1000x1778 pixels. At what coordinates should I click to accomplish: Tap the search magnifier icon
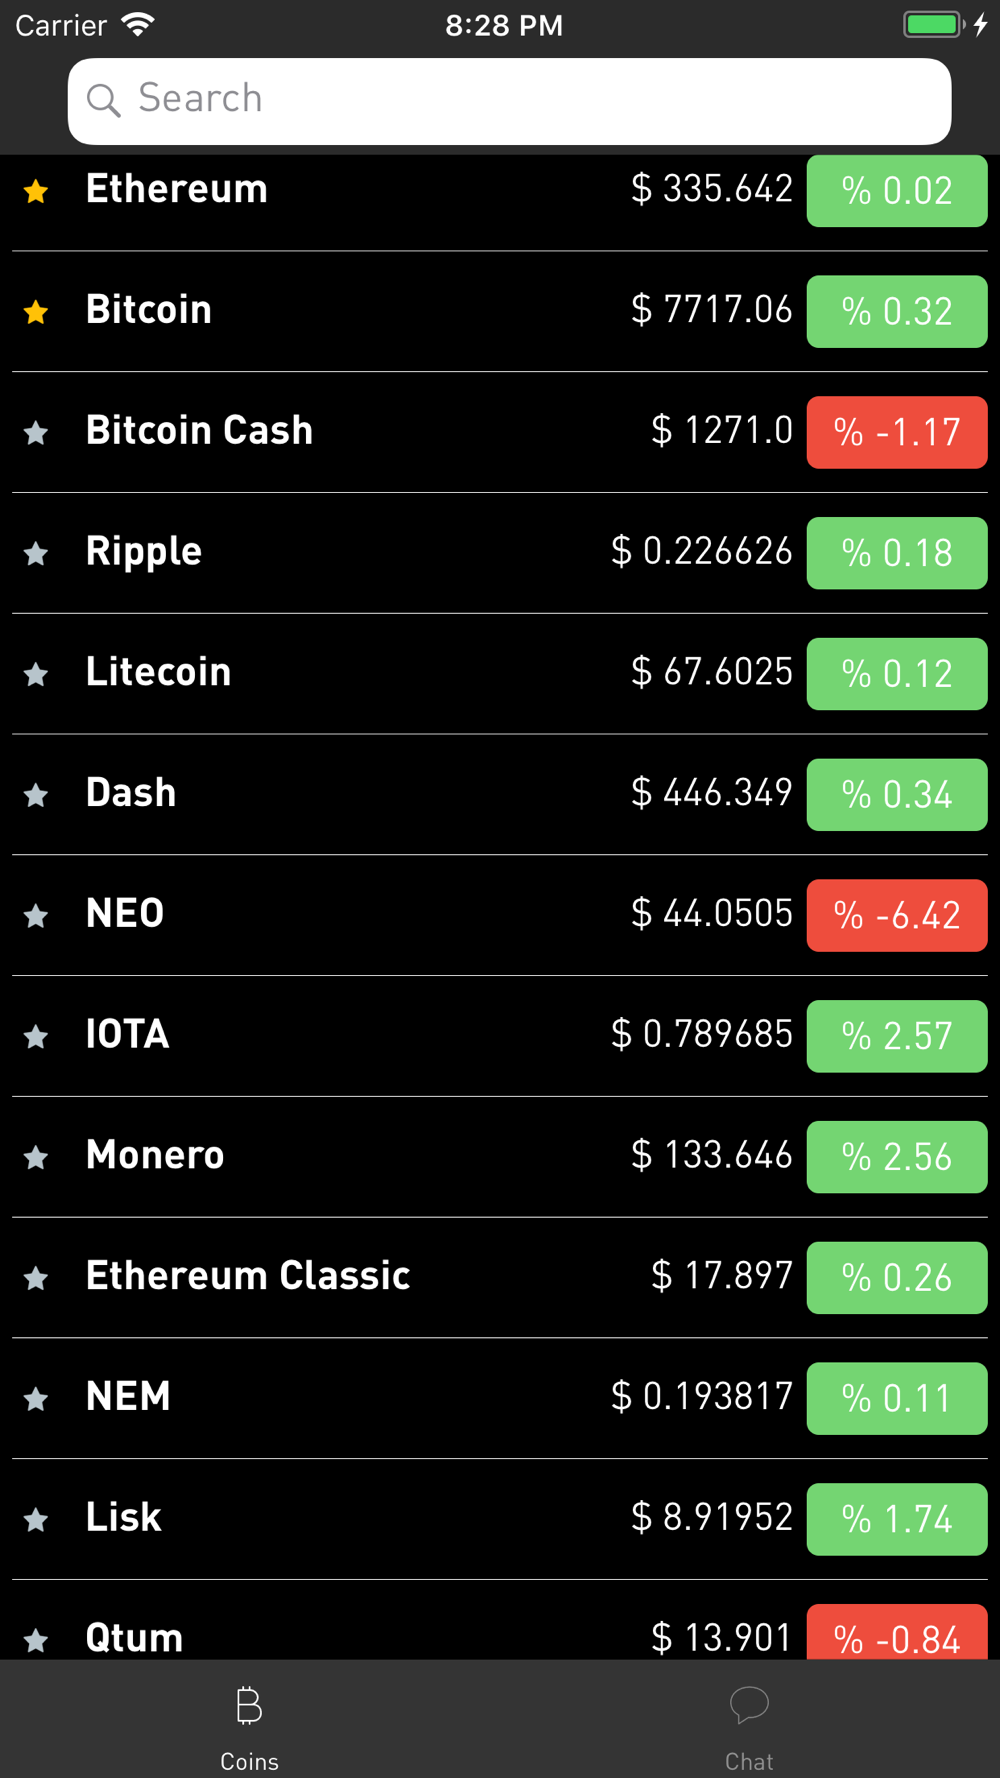[x=103, y=100]
